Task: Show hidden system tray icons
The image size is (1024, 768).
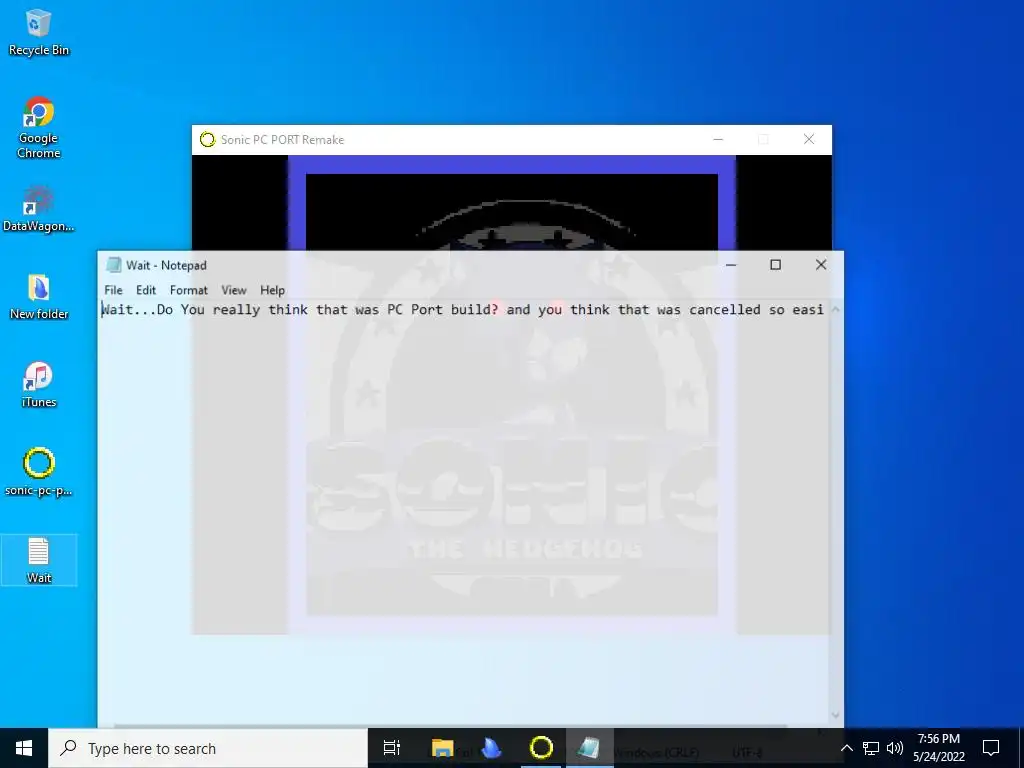Action: pos(846,748)
